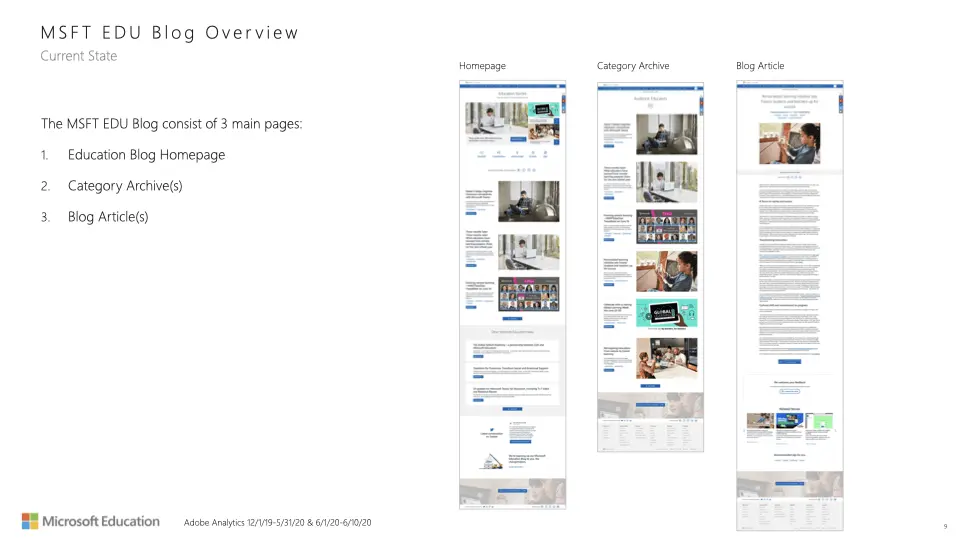The height and width of the screenshot is (540, 960).
Task: Click the slide number 9
Action: (x=945, y=527)
